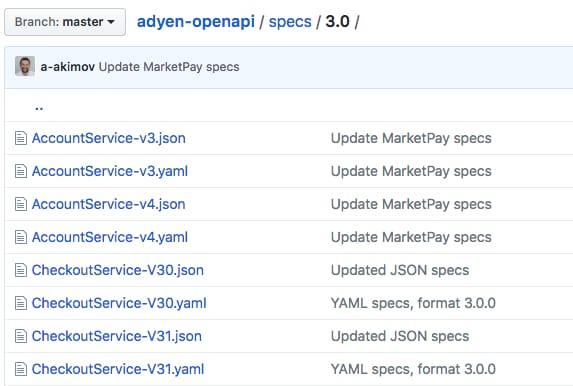This screenshot has width=573, height=386.
Task: Open the CheckoutService-V30.json file
Action: [118, 270]
